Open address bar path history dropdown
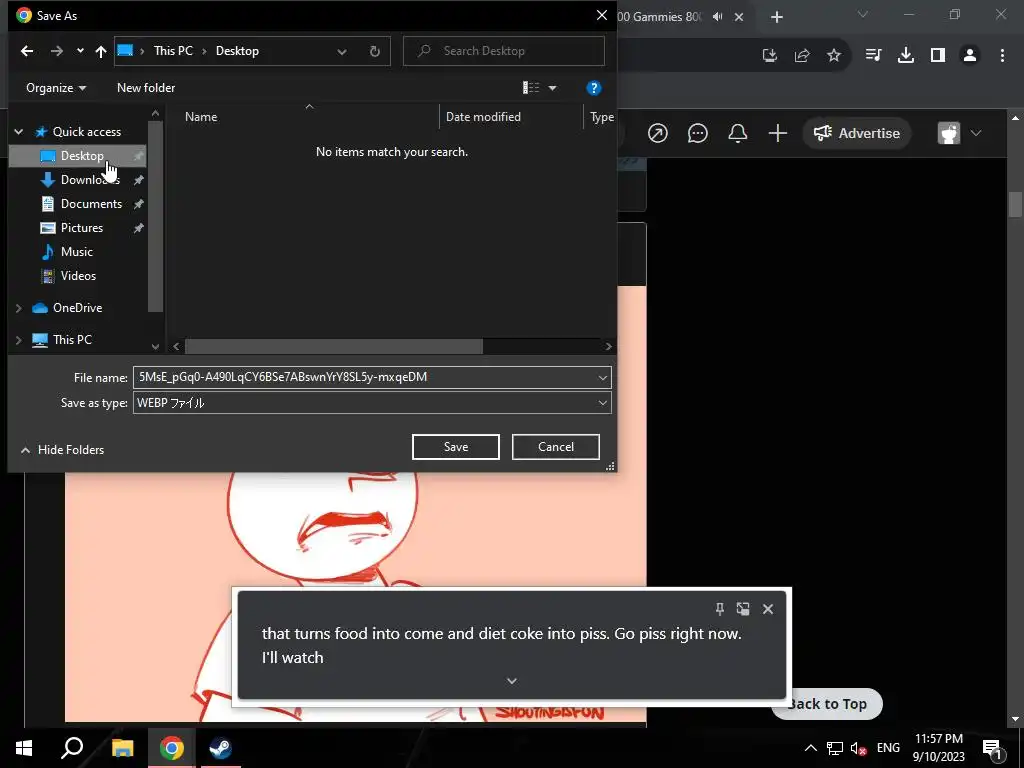Screen dimensions: 1024x768 [342, 52]
